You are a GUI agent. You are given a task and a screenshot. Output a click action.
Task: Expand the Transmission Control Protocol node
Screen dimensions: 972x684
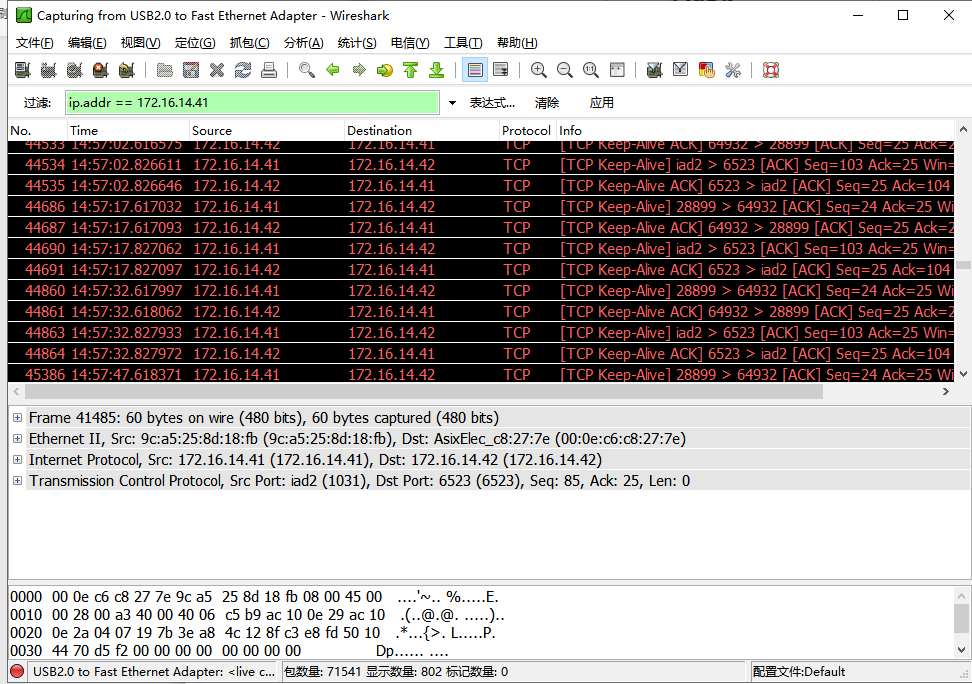click(17, 481)
